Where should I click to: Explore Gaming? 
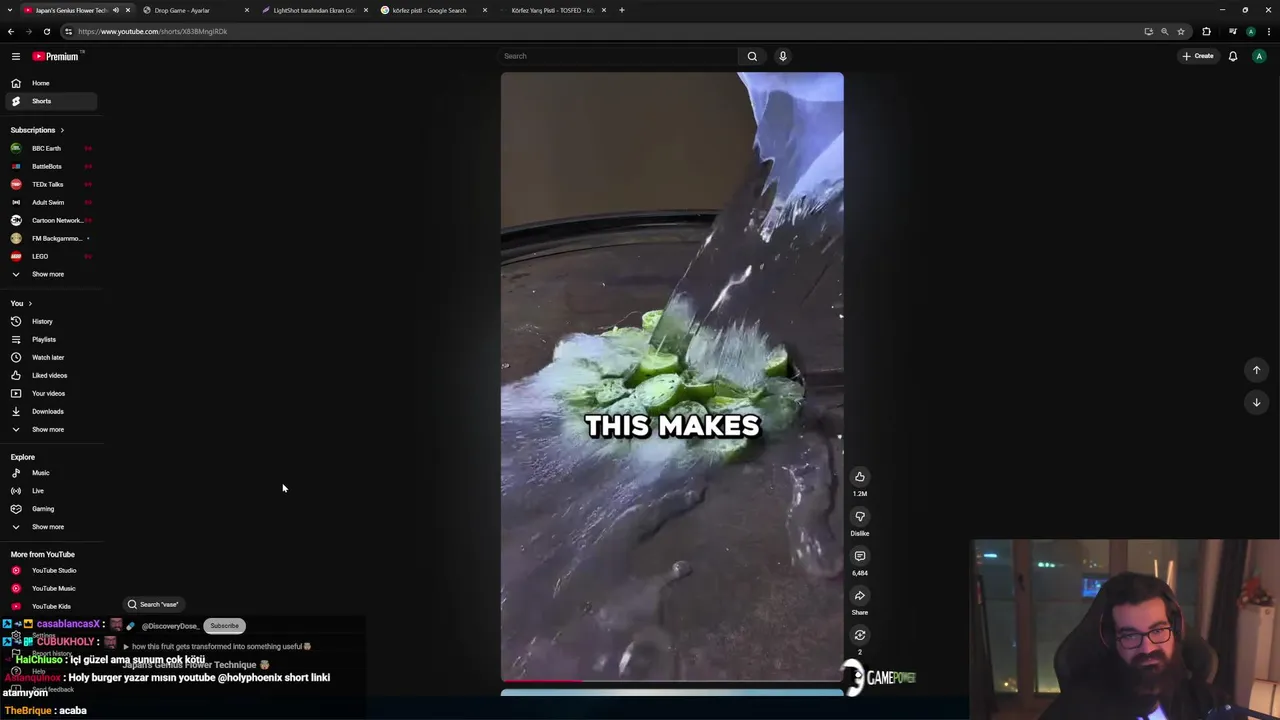click(x=50, y=509)
